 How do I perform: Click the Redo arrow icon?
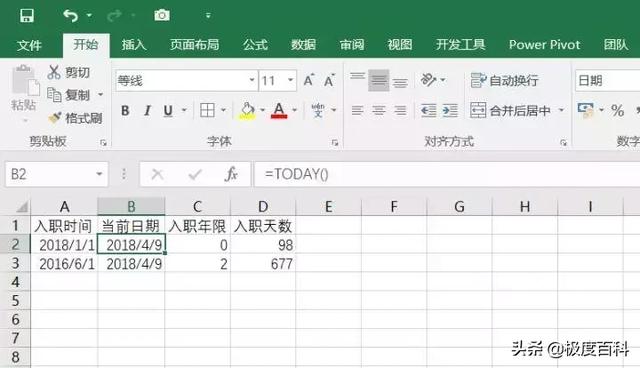coord(114,16)
